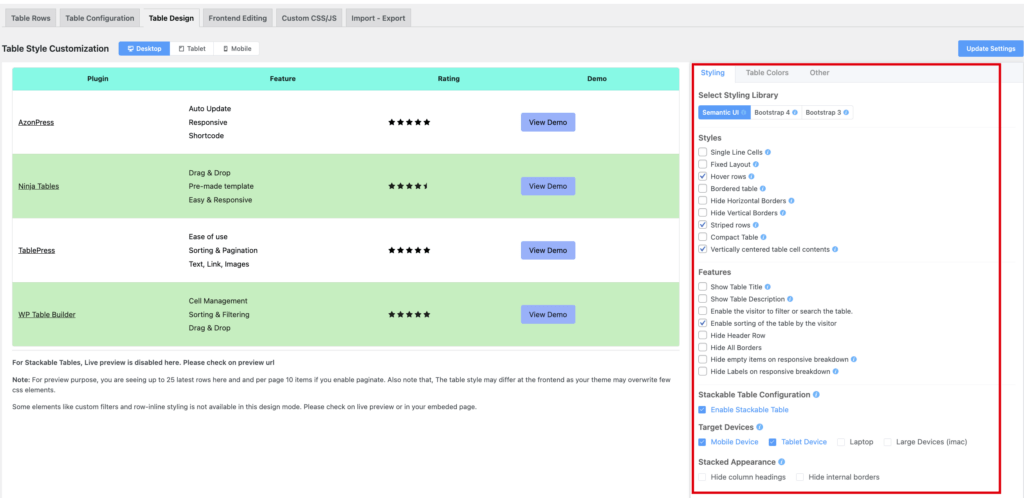Open Frontend Editing tab

(x=238, y=18)
